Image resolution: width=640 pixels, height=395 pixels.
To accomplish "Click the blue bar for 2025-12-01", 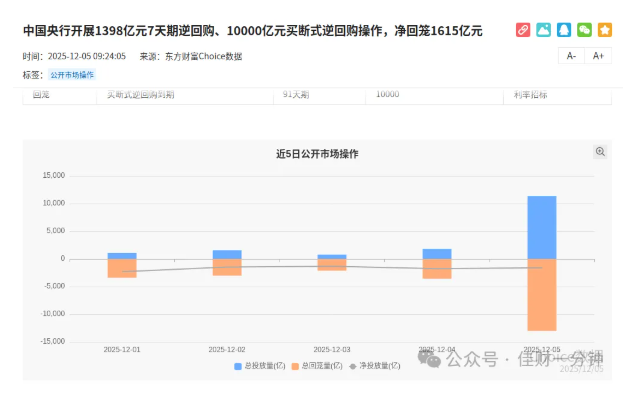I will 122,256.
